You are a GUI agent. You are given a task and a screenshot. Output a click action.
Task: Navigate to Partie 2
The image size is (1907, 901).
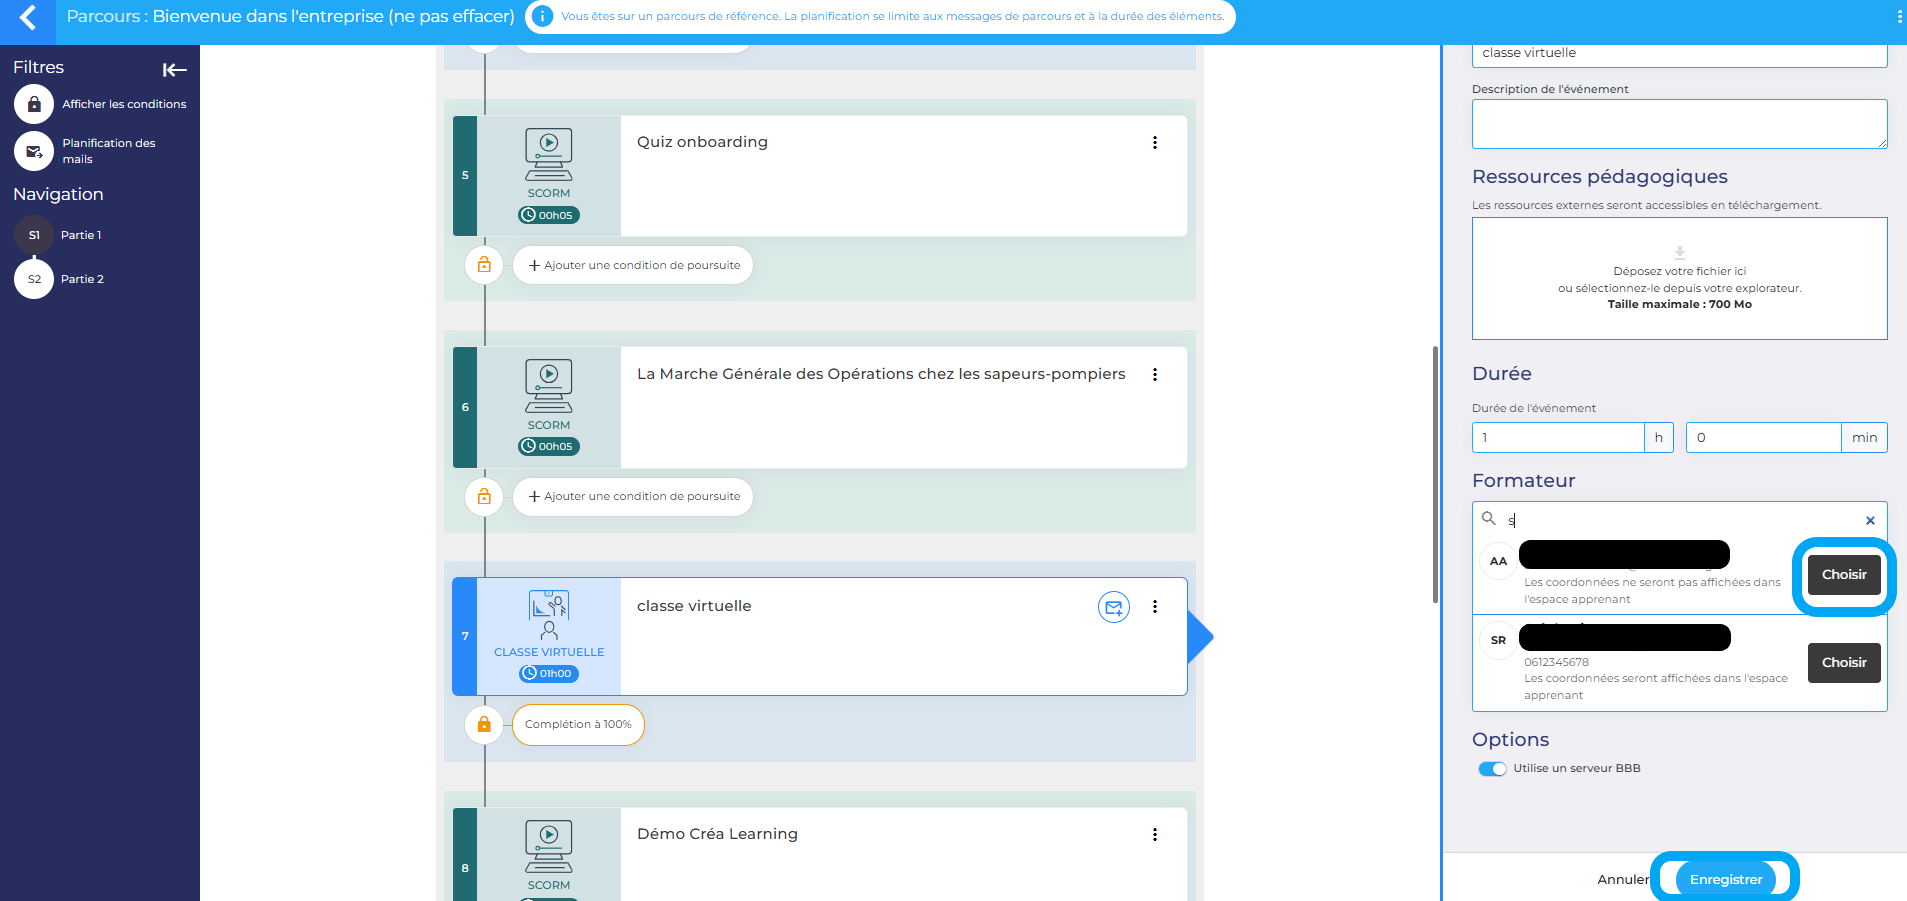point(35,279)
